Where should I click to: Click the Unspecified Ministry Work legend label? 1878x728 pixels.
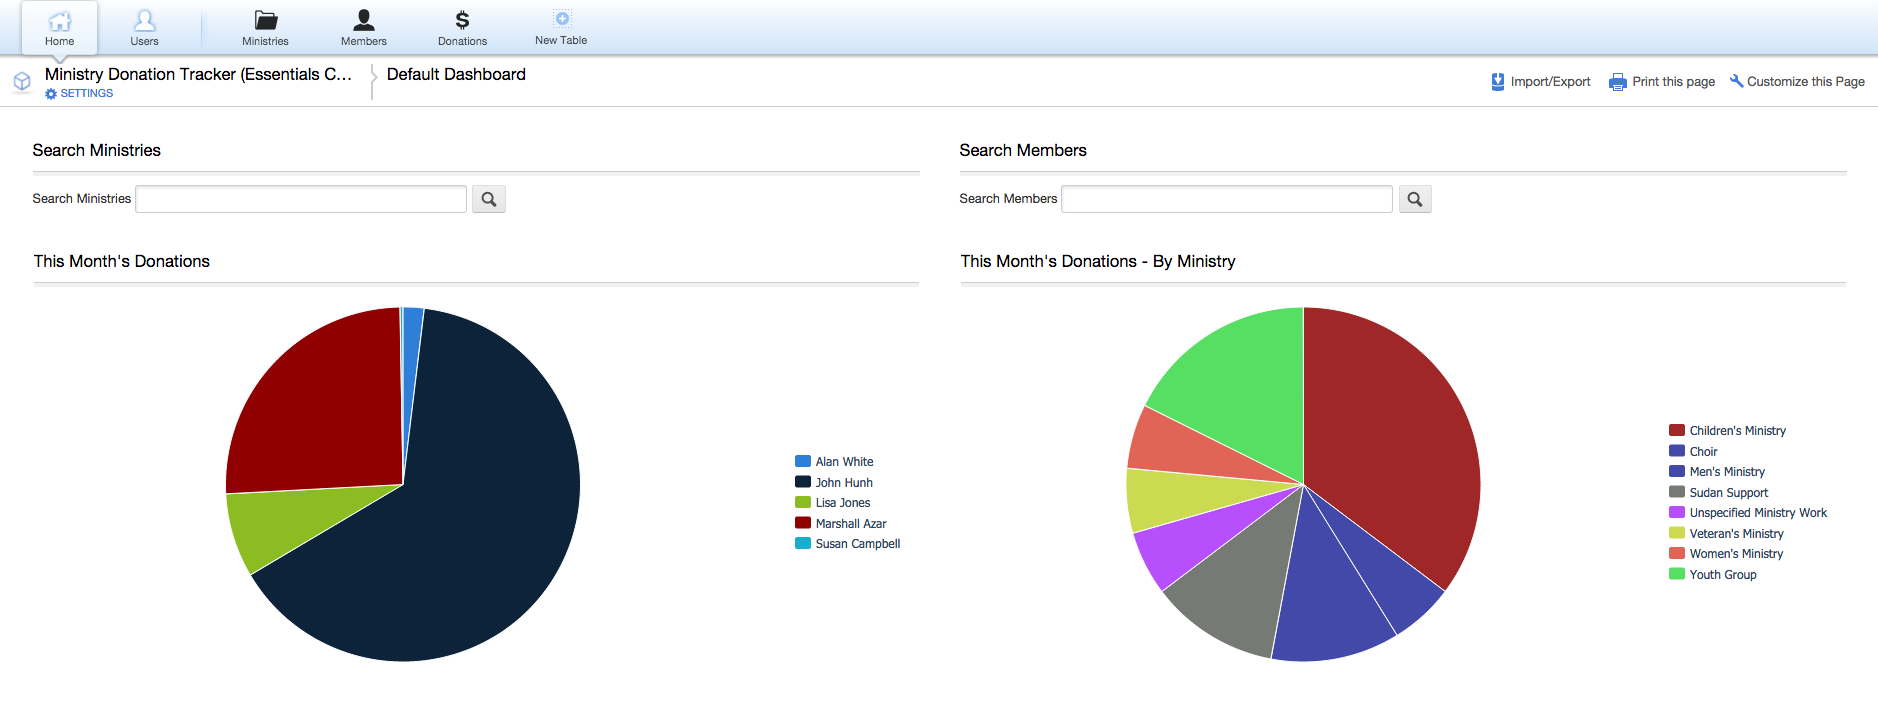coord(1759,513)
